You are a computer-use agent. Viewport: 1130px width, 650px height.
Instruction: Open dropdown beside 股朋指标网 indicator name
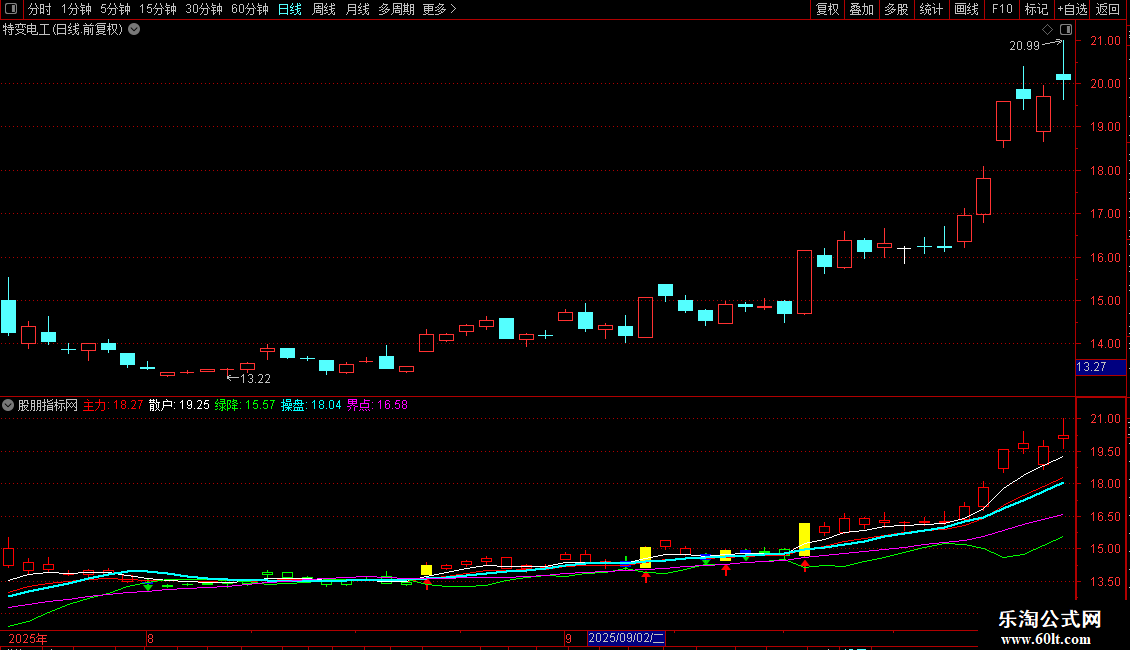pyautogui.click(x=8, y=405)
